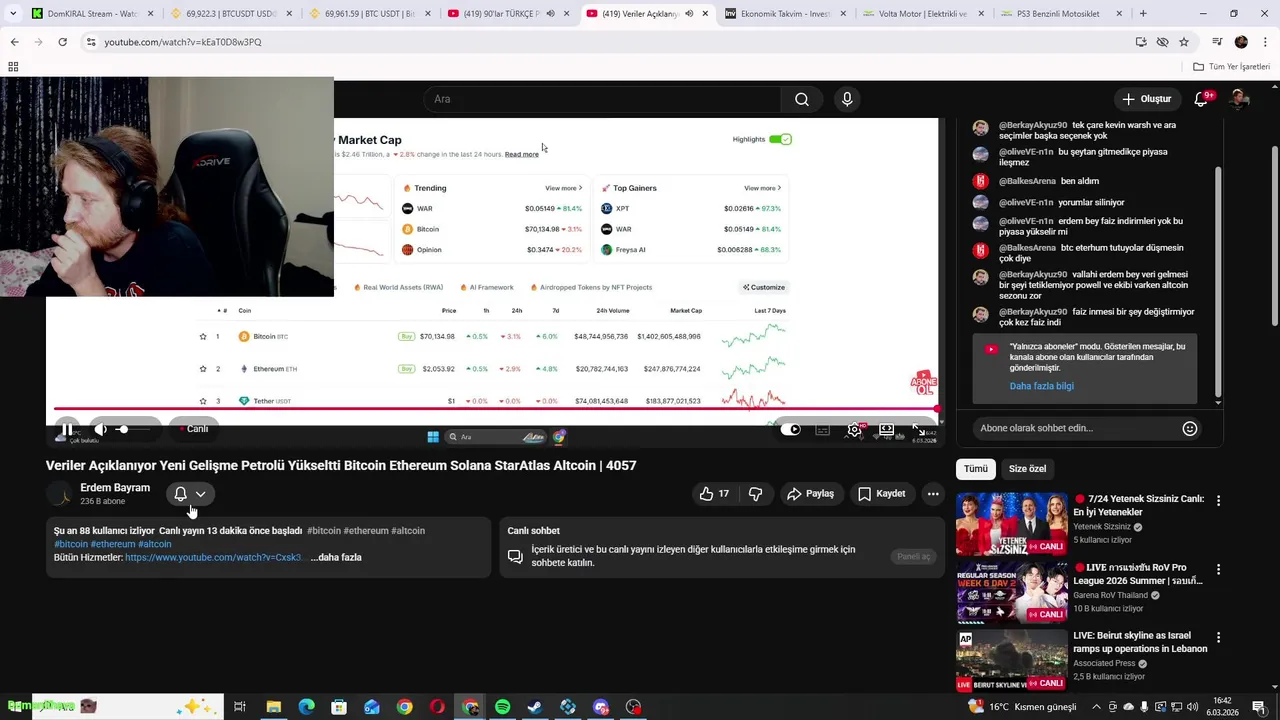Open RoV Pro League live thumbnail
The width and height of the screenshot is (1280, 720).
(1011, 592)
